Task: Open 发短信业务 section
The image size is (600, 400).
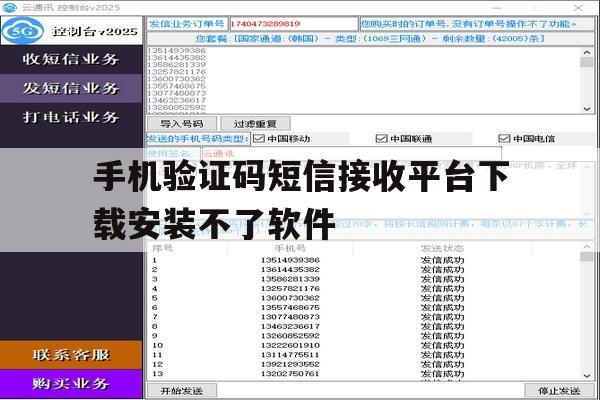Action: point(71,88)
